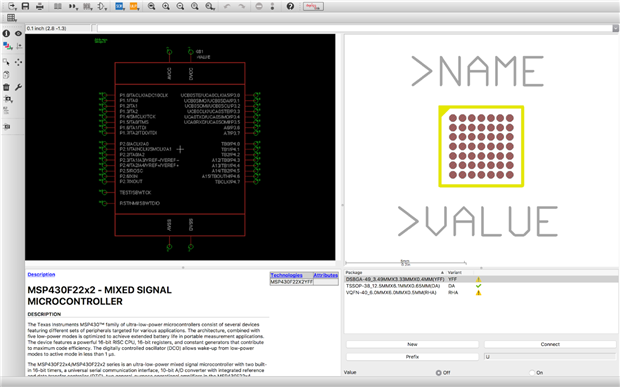
Task: Open the Symbol editor gate-shaped icon
Action: [x=102, y=6]
